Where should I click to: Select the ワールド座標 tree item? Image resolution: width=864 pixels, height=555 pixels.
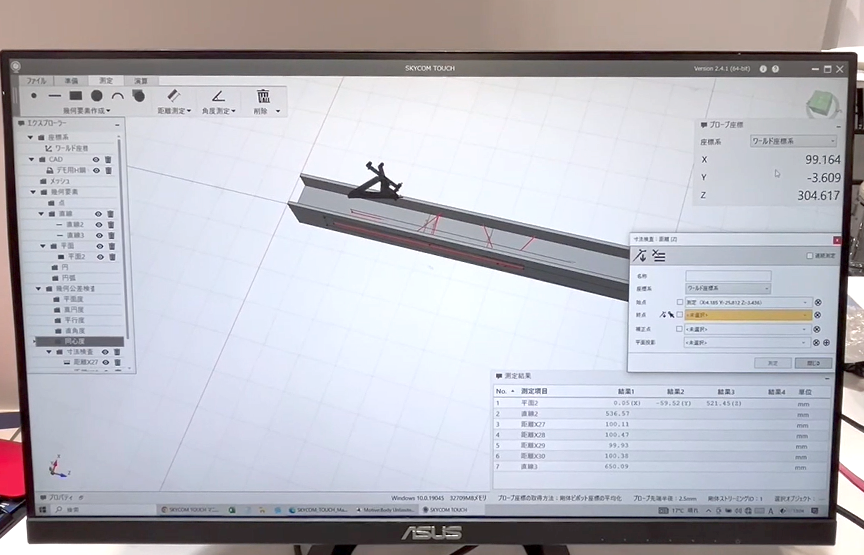coord(71,148)
